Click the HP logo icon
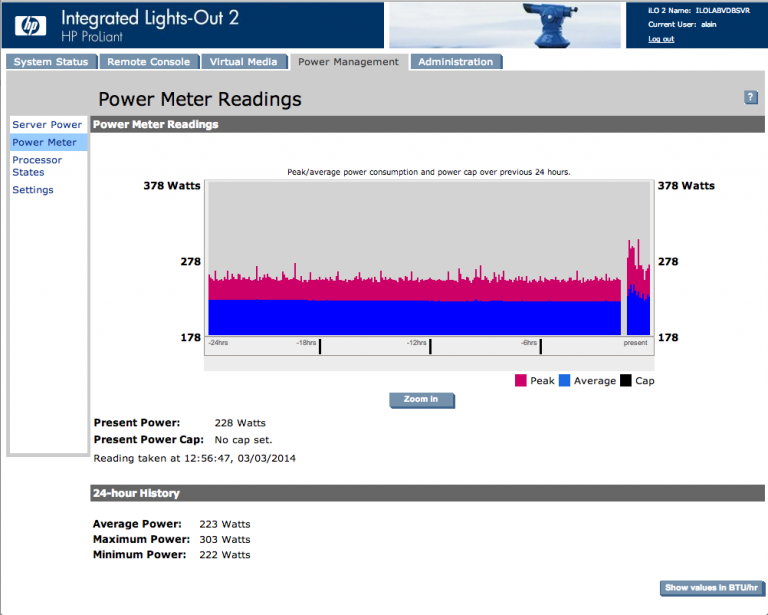 click(30, 25)
